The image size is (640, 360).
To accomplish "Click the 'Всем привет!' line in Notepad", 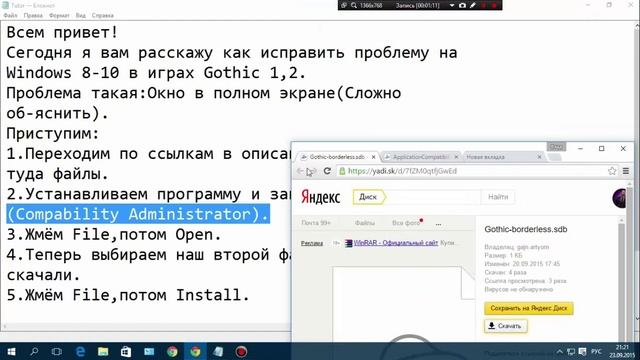I will (62, 32).
